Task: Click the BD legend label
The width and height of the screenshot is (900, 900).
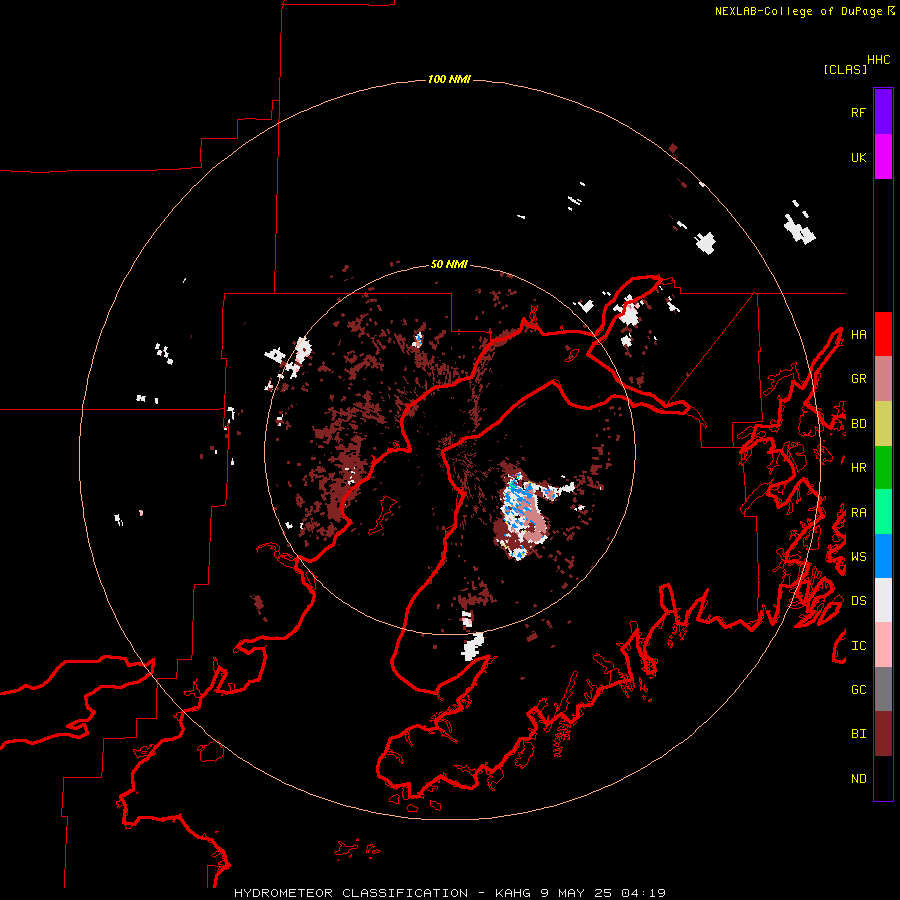Action: coord(858,424)
